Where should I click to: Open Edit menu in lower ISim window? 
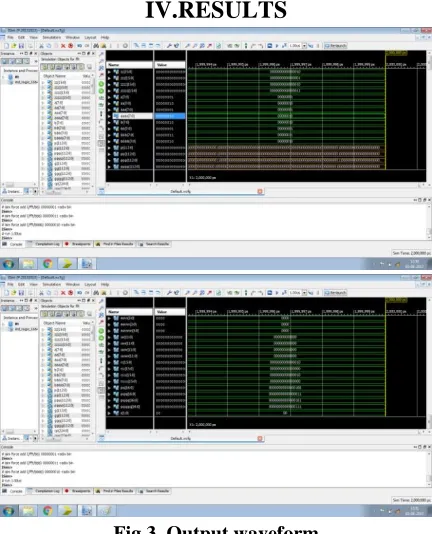click(21, 284)
